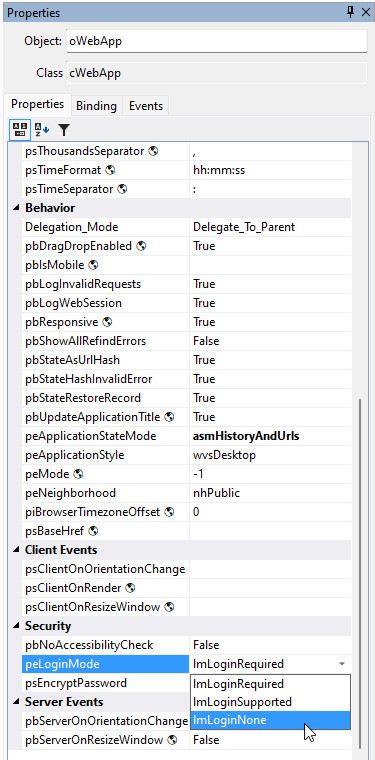This screenshot has width=375, height=760.
Task: Click globe icon beside pbServerOnResizeWindow
Action: pyautogui.click(x=172, y=740)
